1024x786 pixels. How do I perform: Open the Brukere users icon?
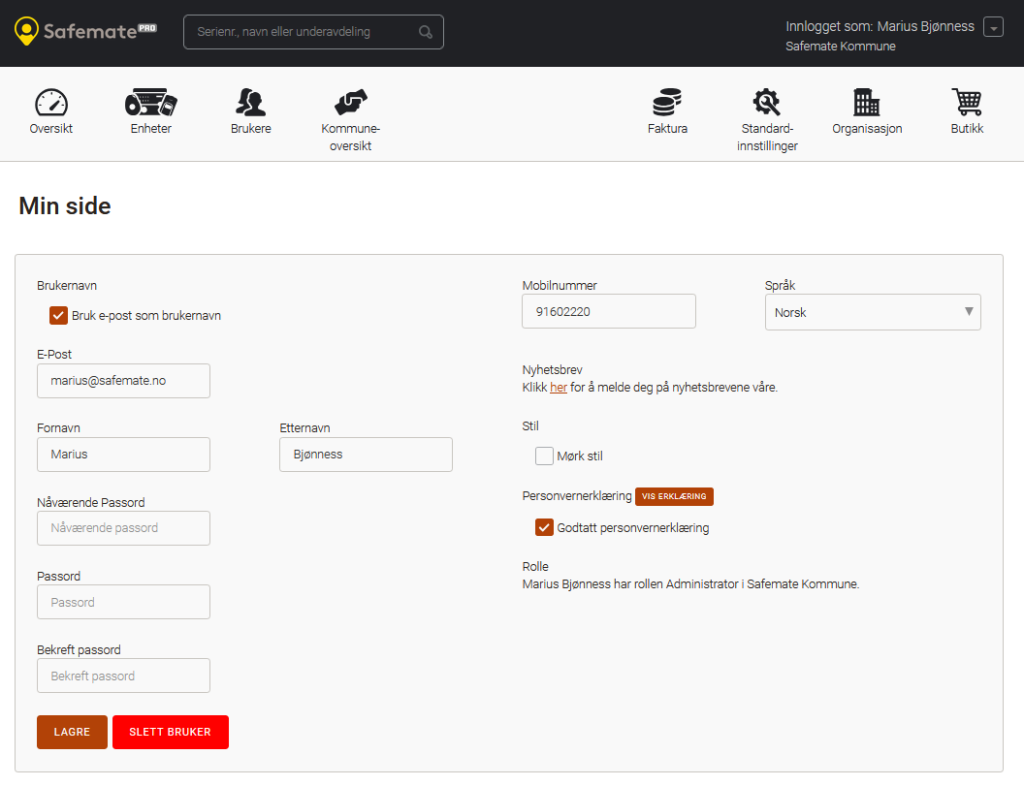click(x=251, y=102)
